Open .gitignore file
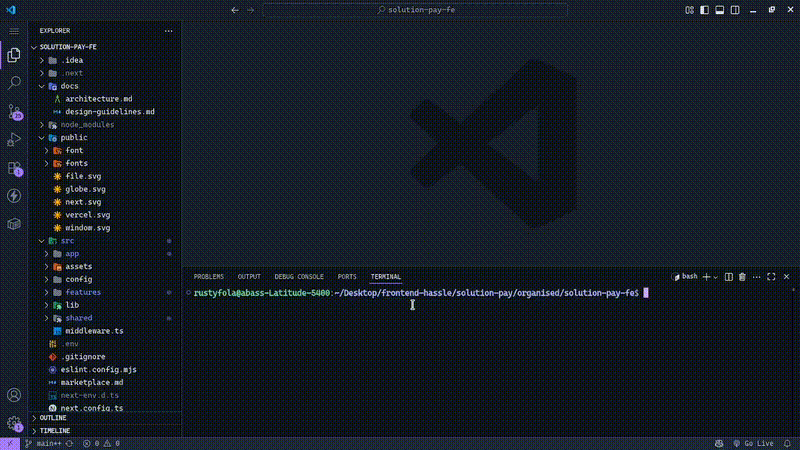The height and width of the screenshot is (450, 800). (105, 357)
